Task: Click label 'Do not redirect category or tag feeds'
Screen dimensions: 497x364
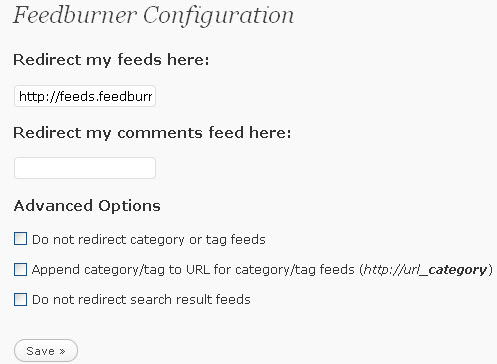Action: click(x=149, y=240)
